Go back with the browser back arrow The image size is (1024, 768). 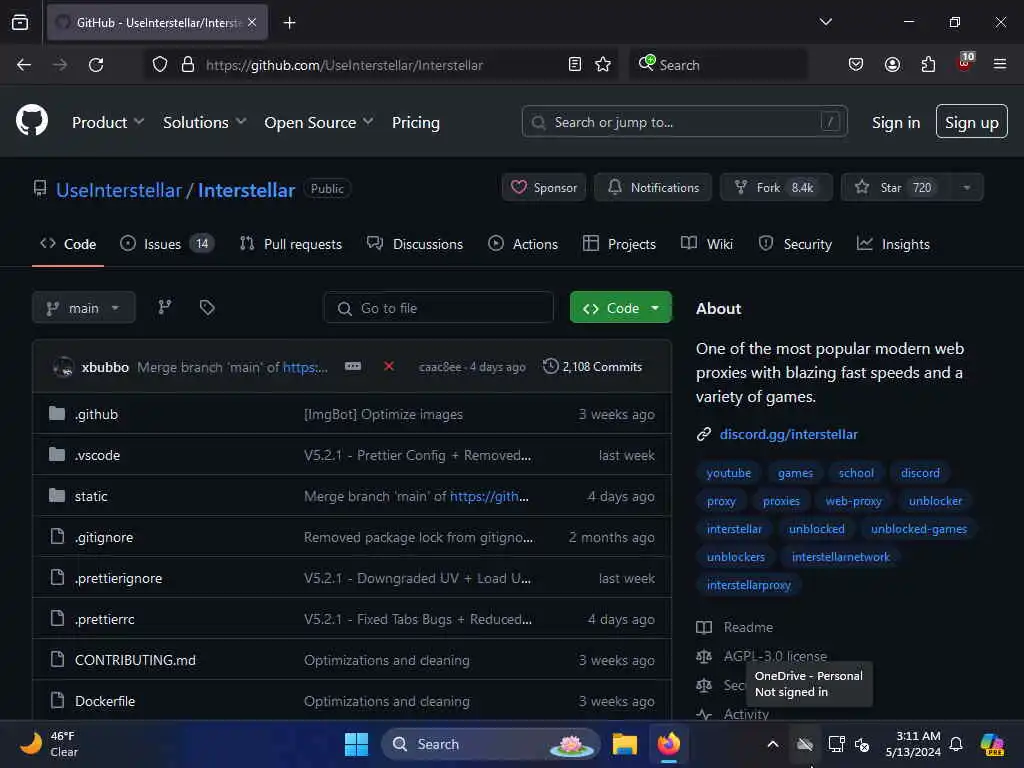pyautogui.click(x=24, y=65)
